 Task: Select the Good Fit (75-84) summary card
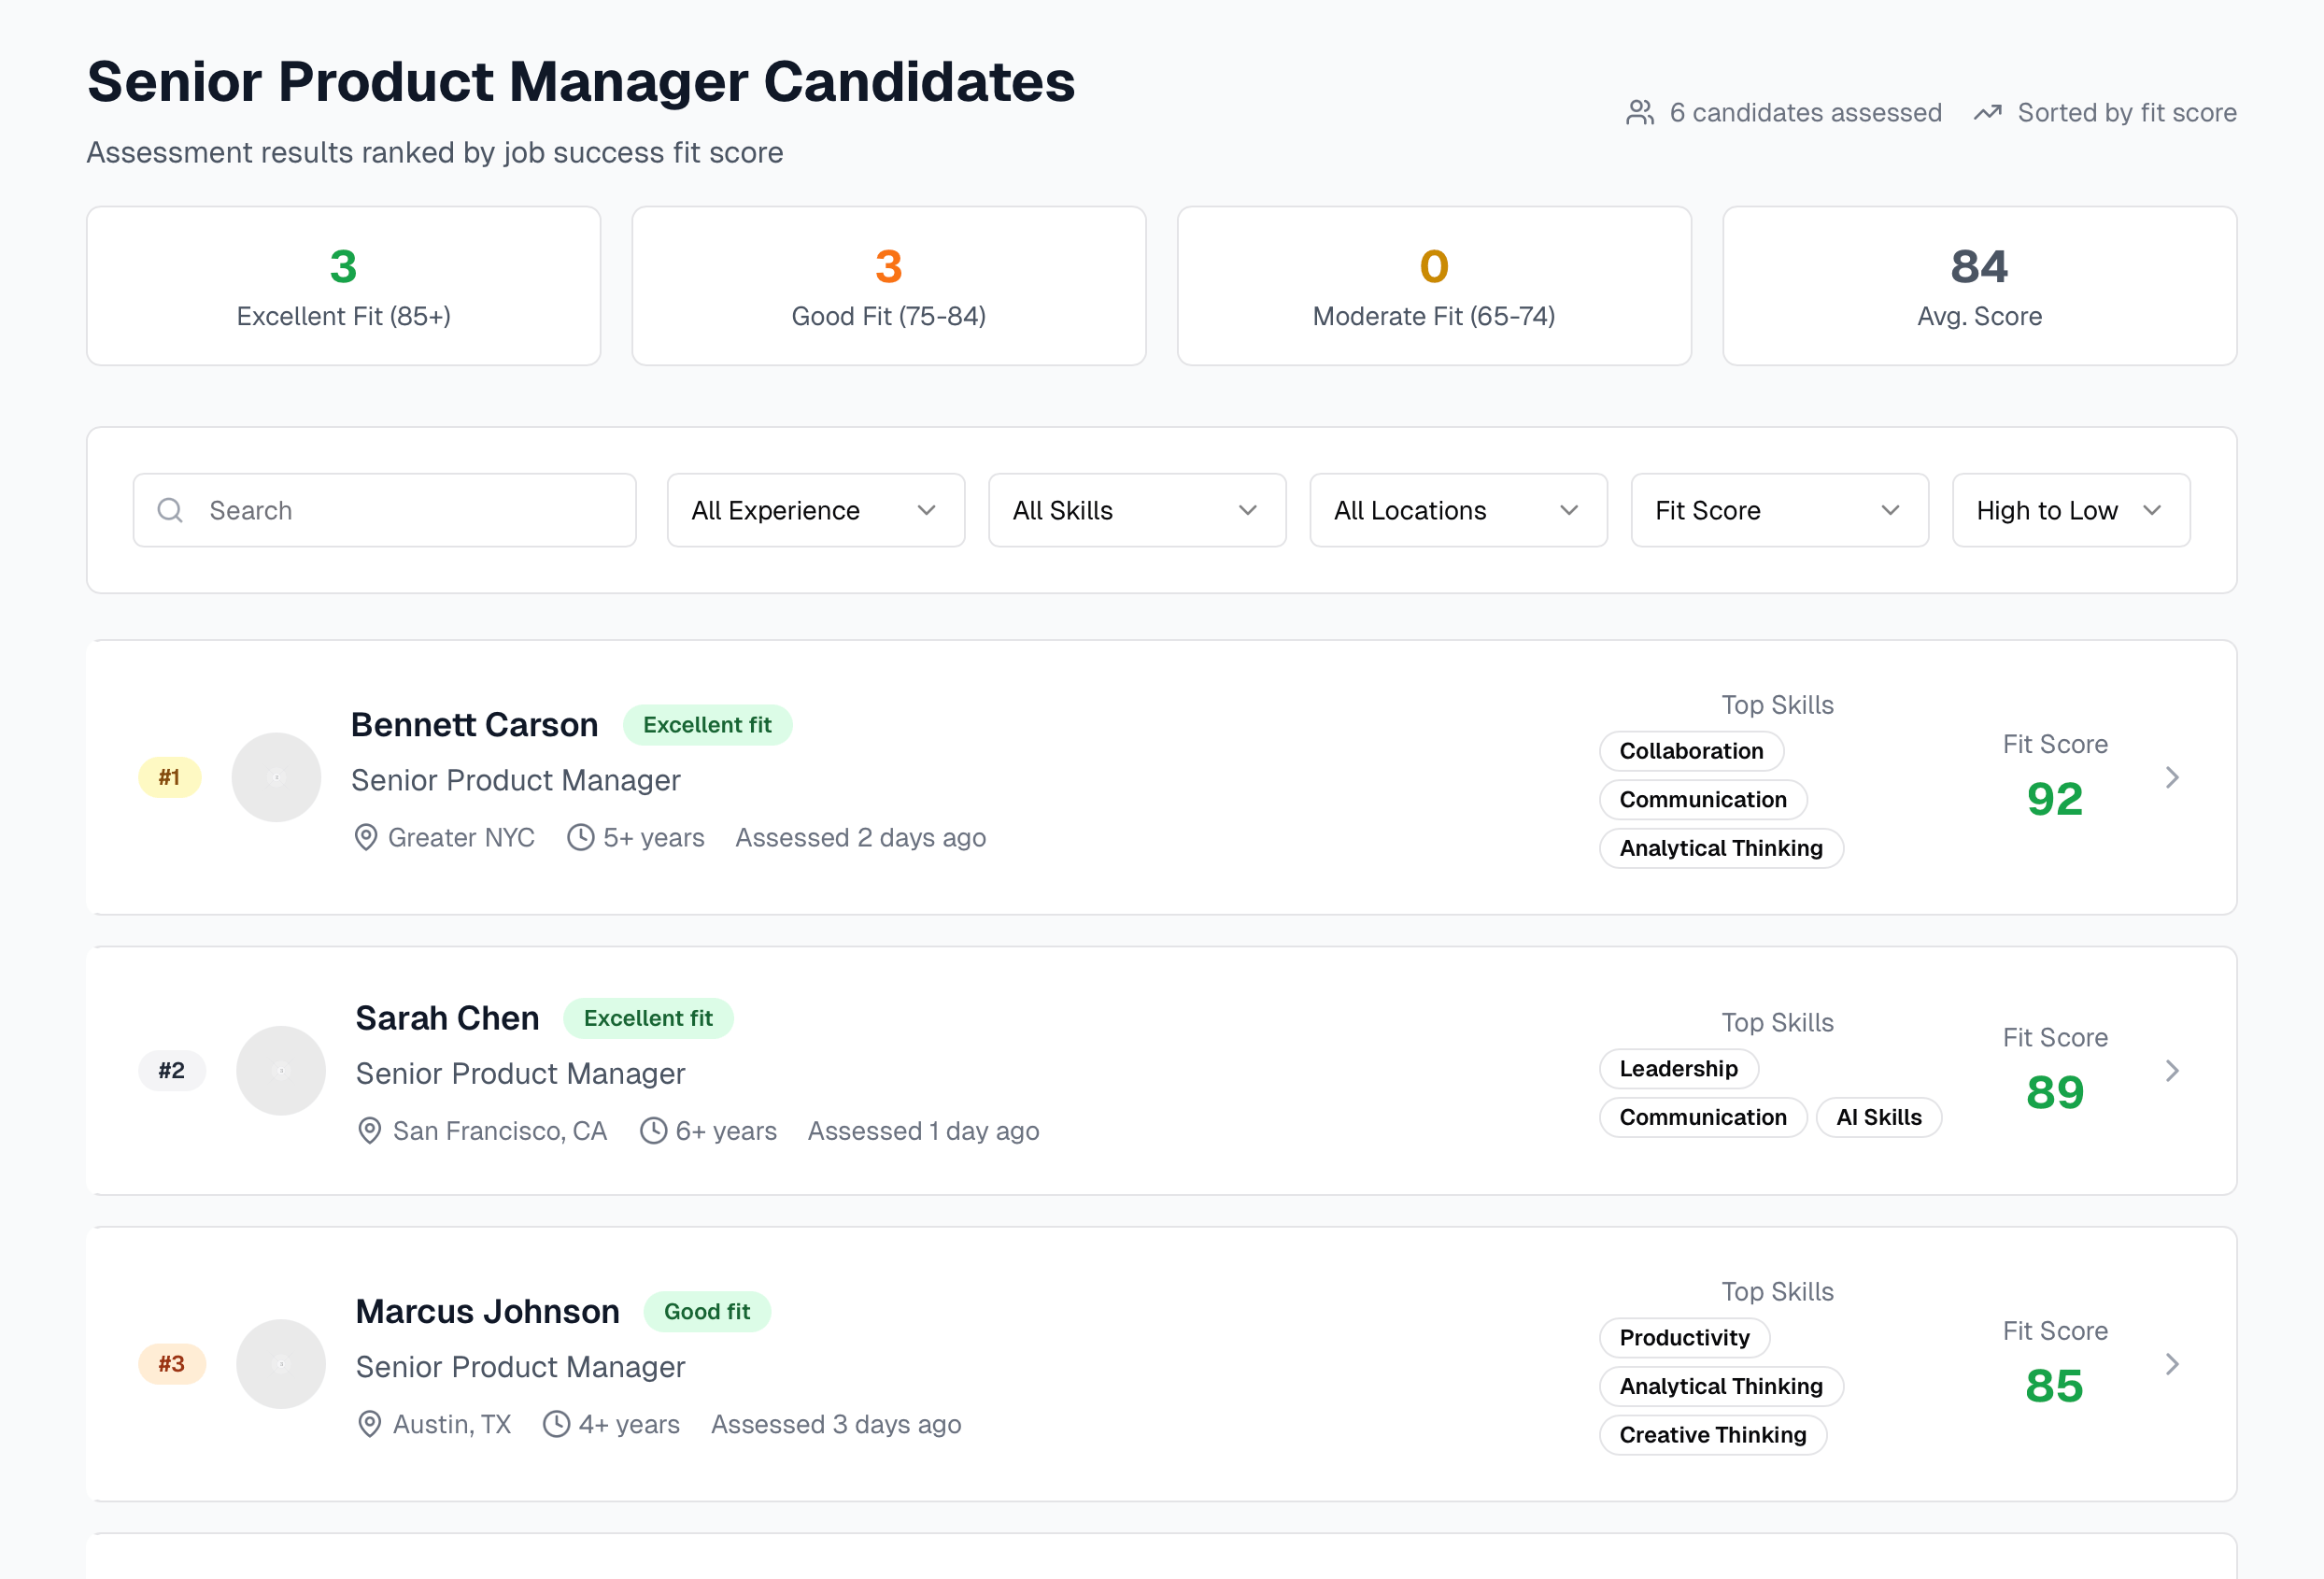point(888,286)
